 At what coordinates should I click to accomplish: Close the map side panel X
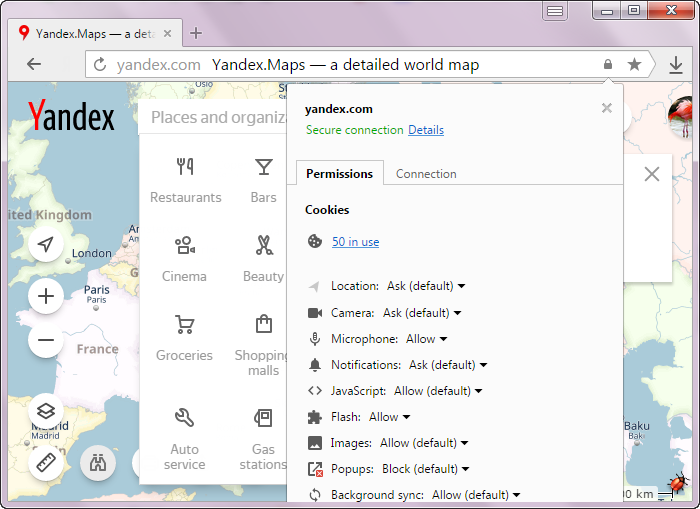pos(652,174)
